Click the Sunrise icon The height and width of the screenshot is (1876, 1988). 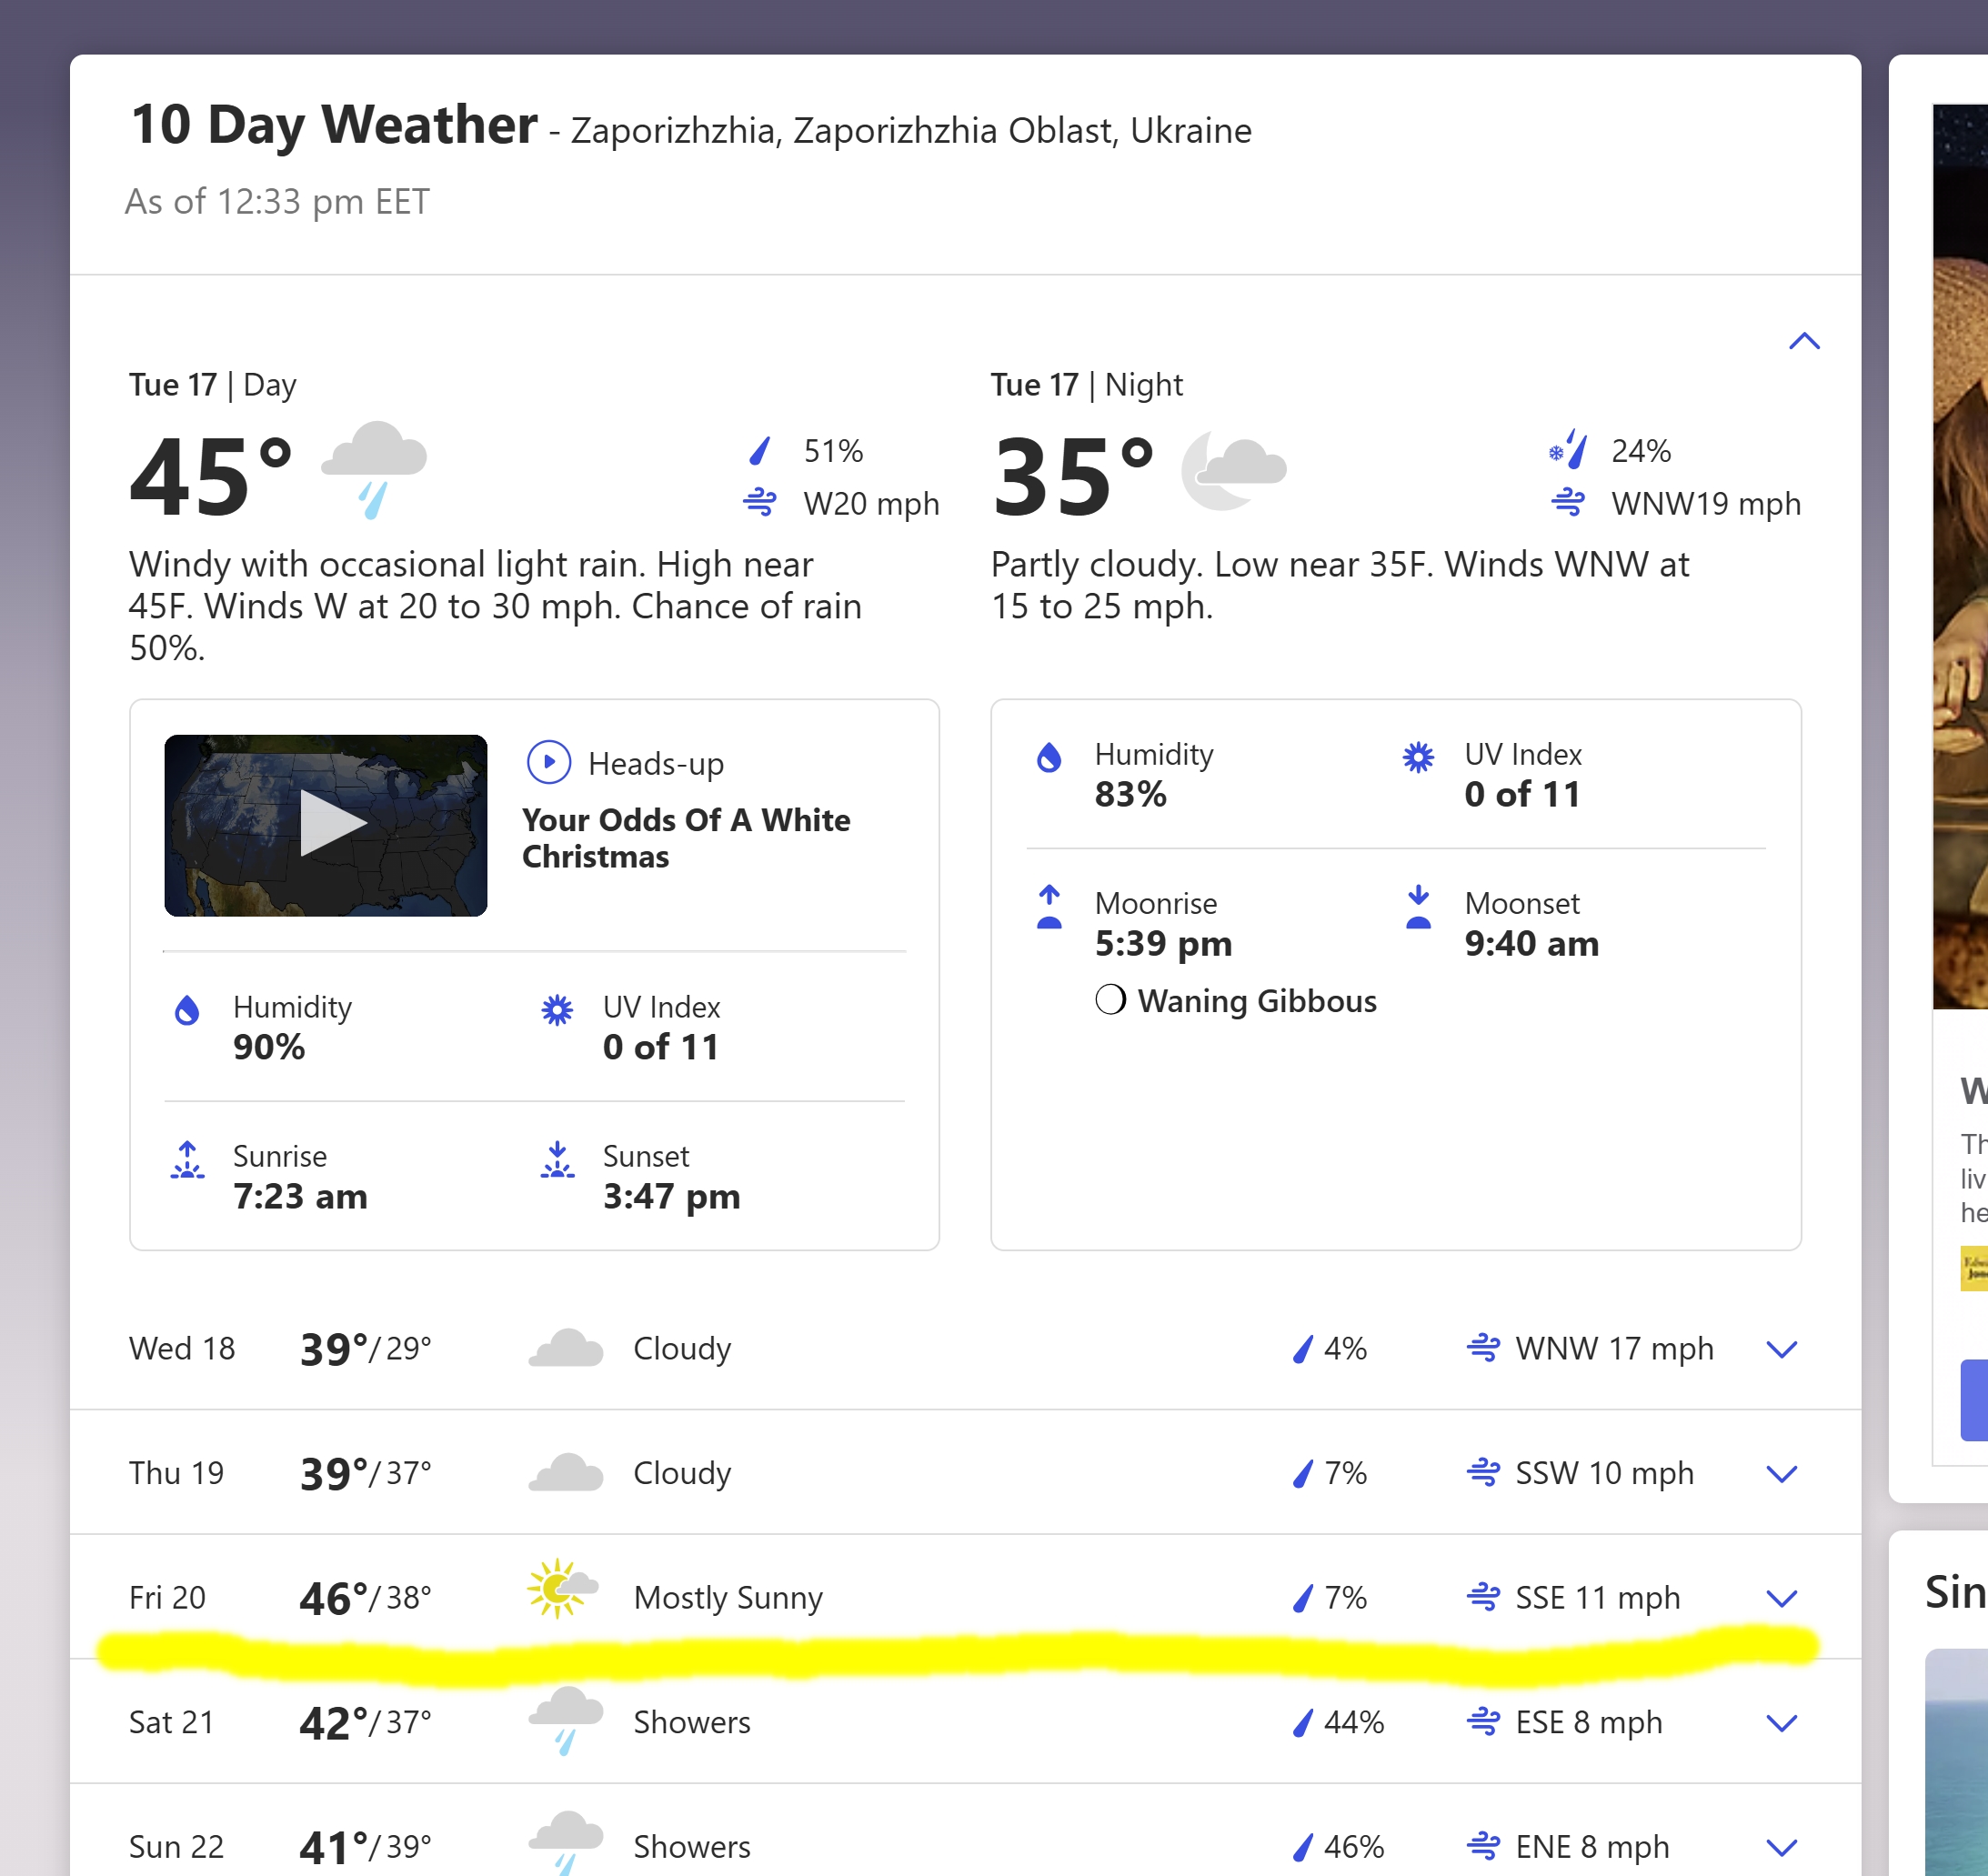click(x=187, y=1160)
